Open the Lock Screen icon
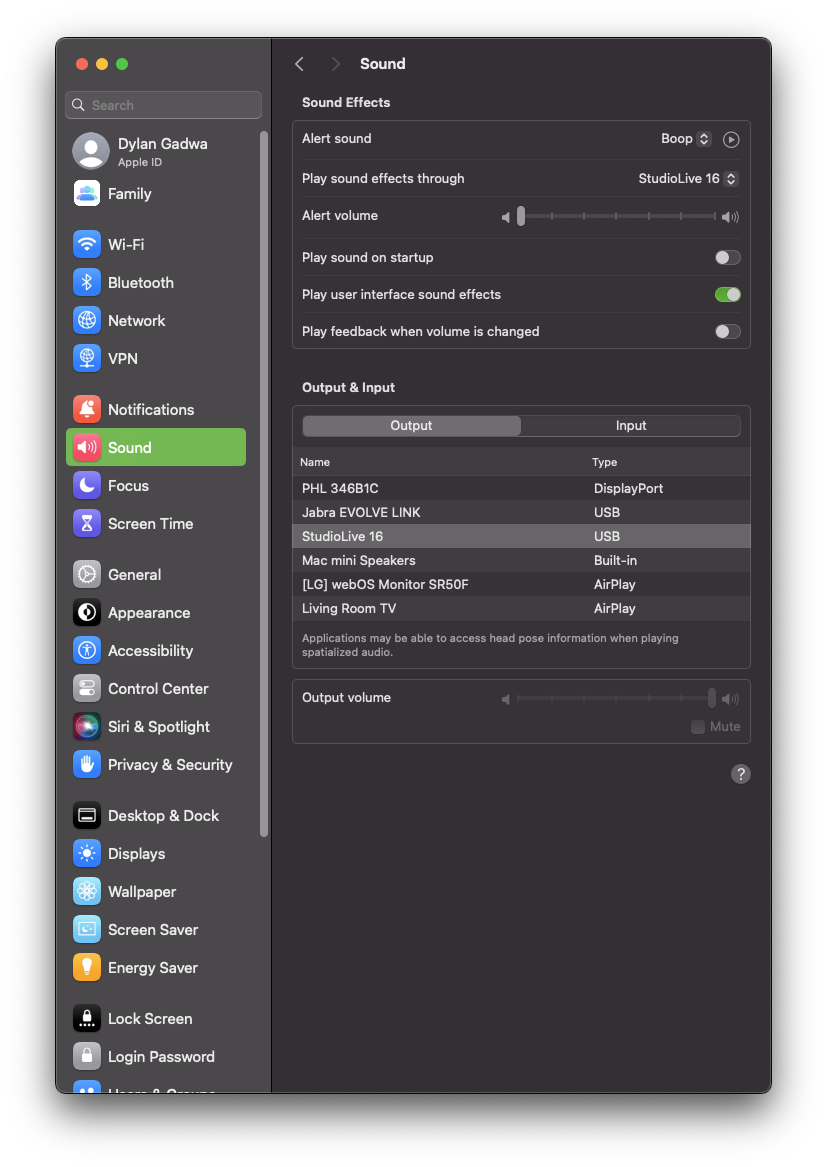This screenshot has width=827, height=1167. point(87,1018)
